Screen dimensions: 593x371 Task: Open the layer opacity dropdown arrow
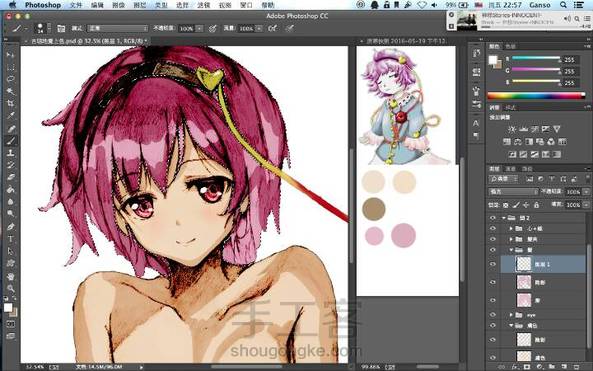[586, 192]
